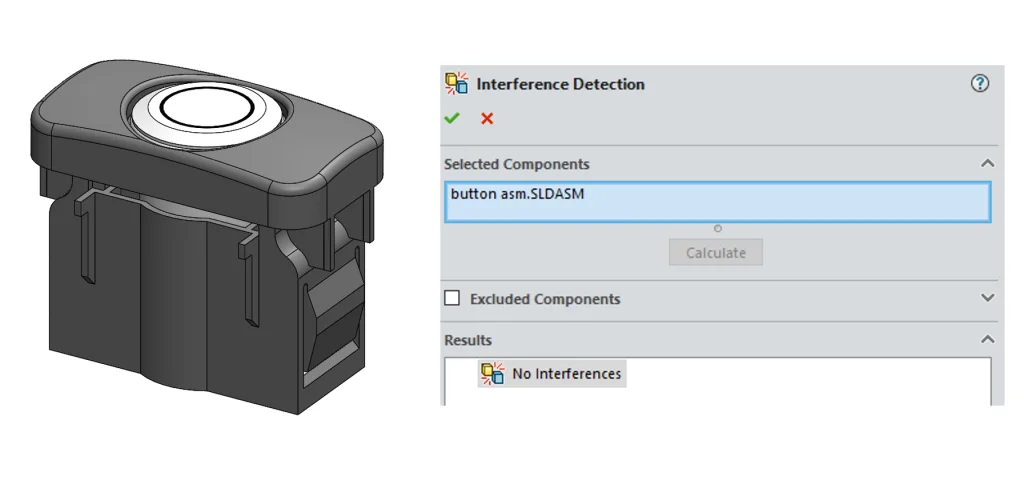
Task: Click the resize handle under the selection box
Action: 717,228
